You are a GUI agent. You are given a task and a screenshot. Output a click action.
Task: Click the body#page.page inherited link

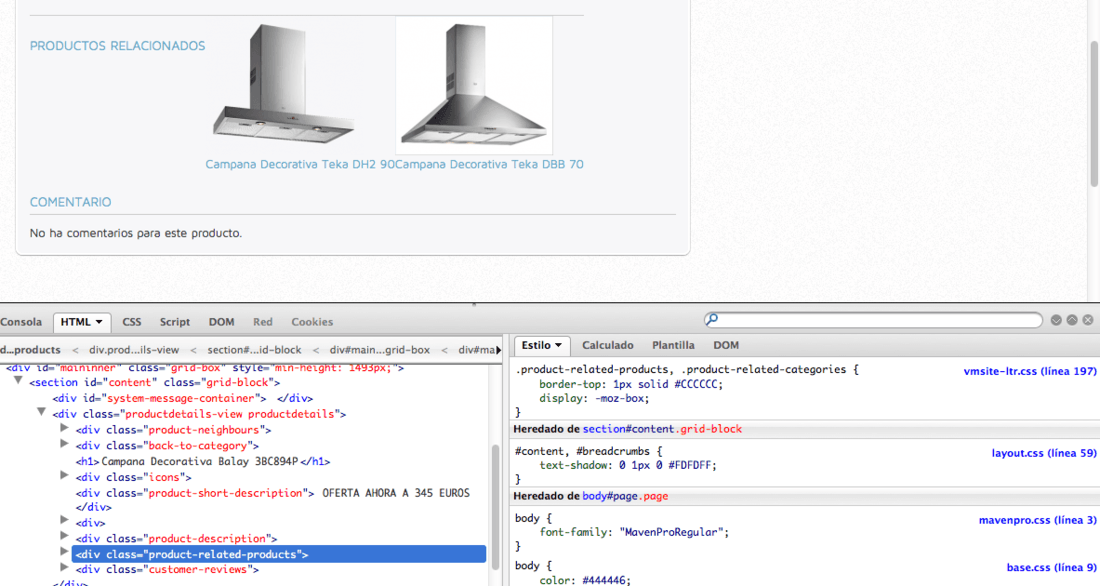click(625, 496)
